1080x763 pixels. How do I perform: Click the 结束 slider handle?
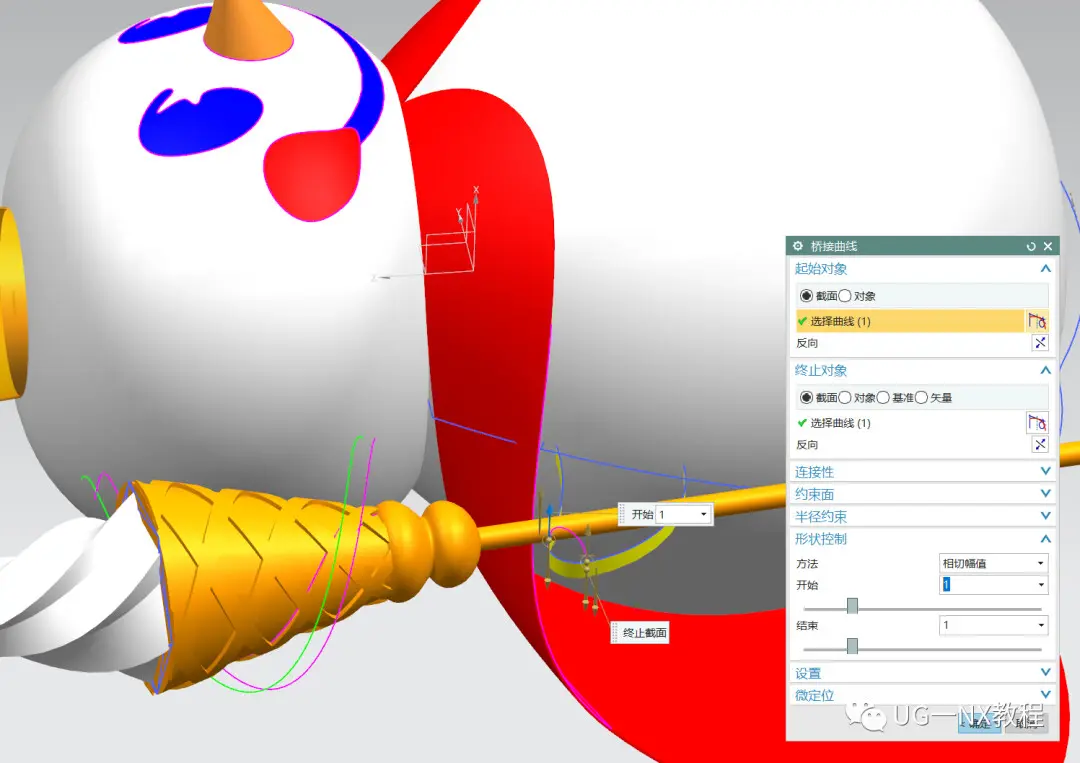(x=852, y=646)
